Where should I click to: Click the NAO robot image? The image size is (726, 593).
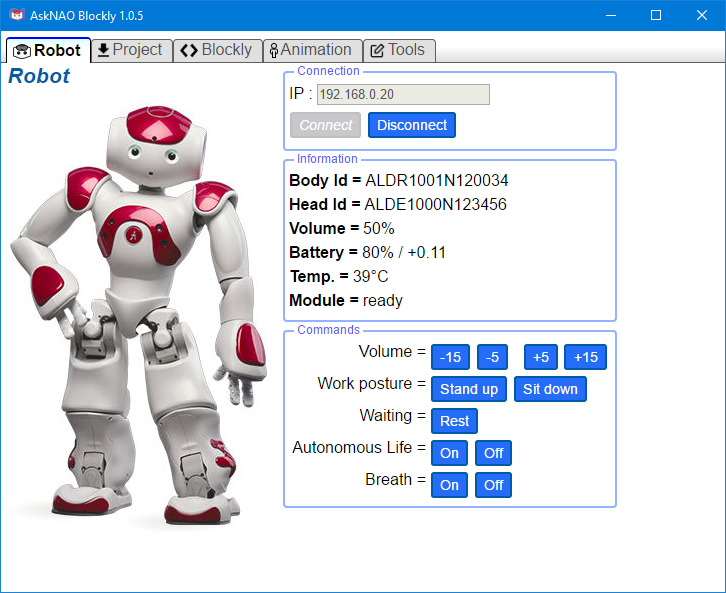tap(140, 310)
